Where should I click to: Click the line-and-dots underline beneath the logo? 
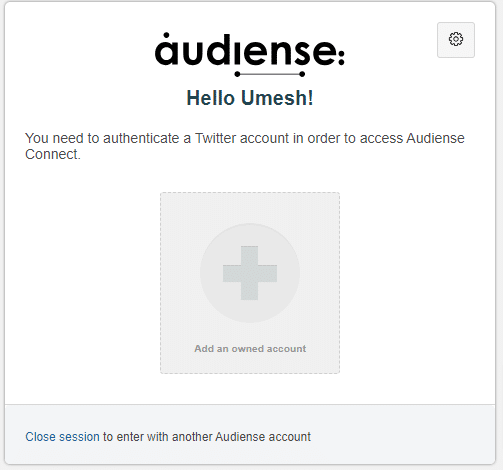pos(270,74)
